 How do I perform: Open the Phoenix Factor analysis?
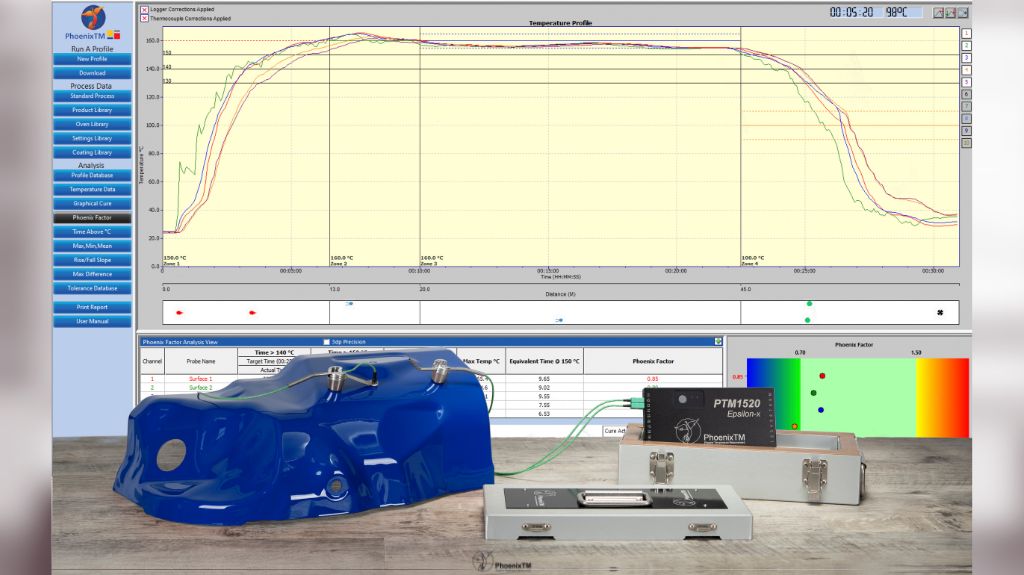pos(92,217)
